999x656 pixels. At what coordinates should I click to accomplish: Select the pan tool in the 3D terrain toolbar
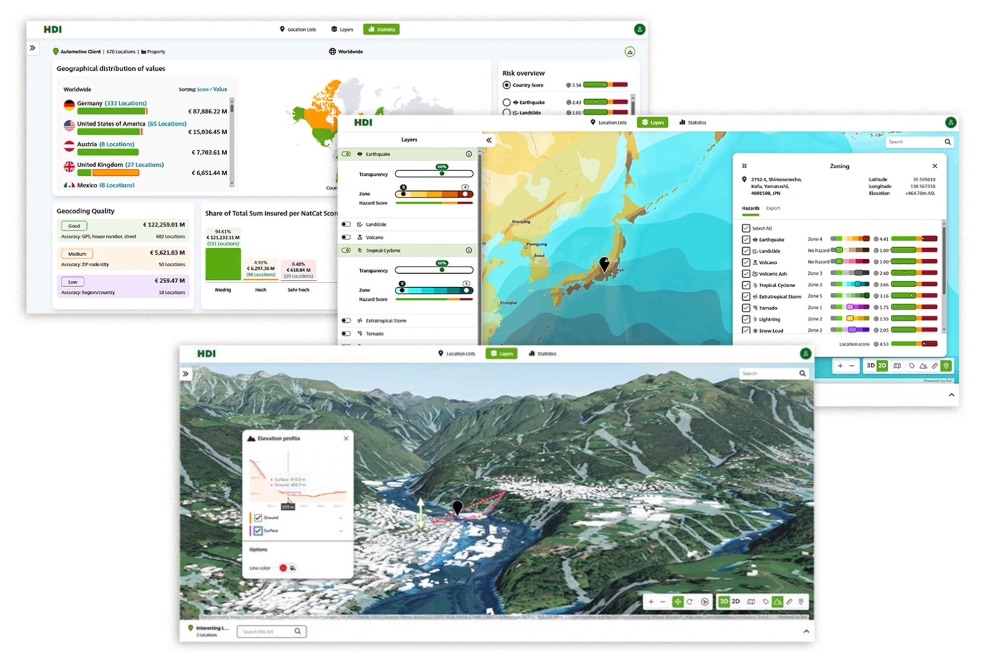click(x=677, y=602)
